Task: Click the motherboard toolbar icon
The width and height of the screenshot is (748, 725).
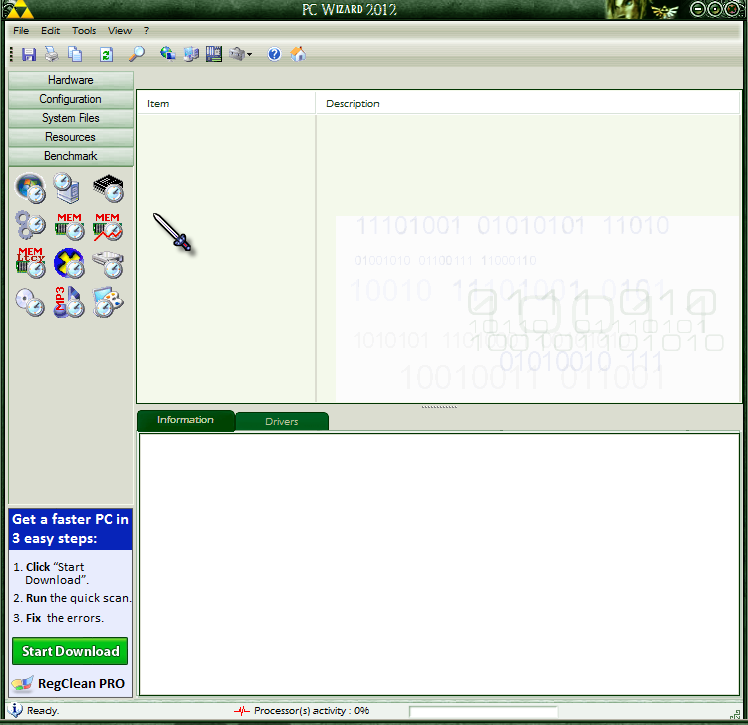Action: [214, 54]
